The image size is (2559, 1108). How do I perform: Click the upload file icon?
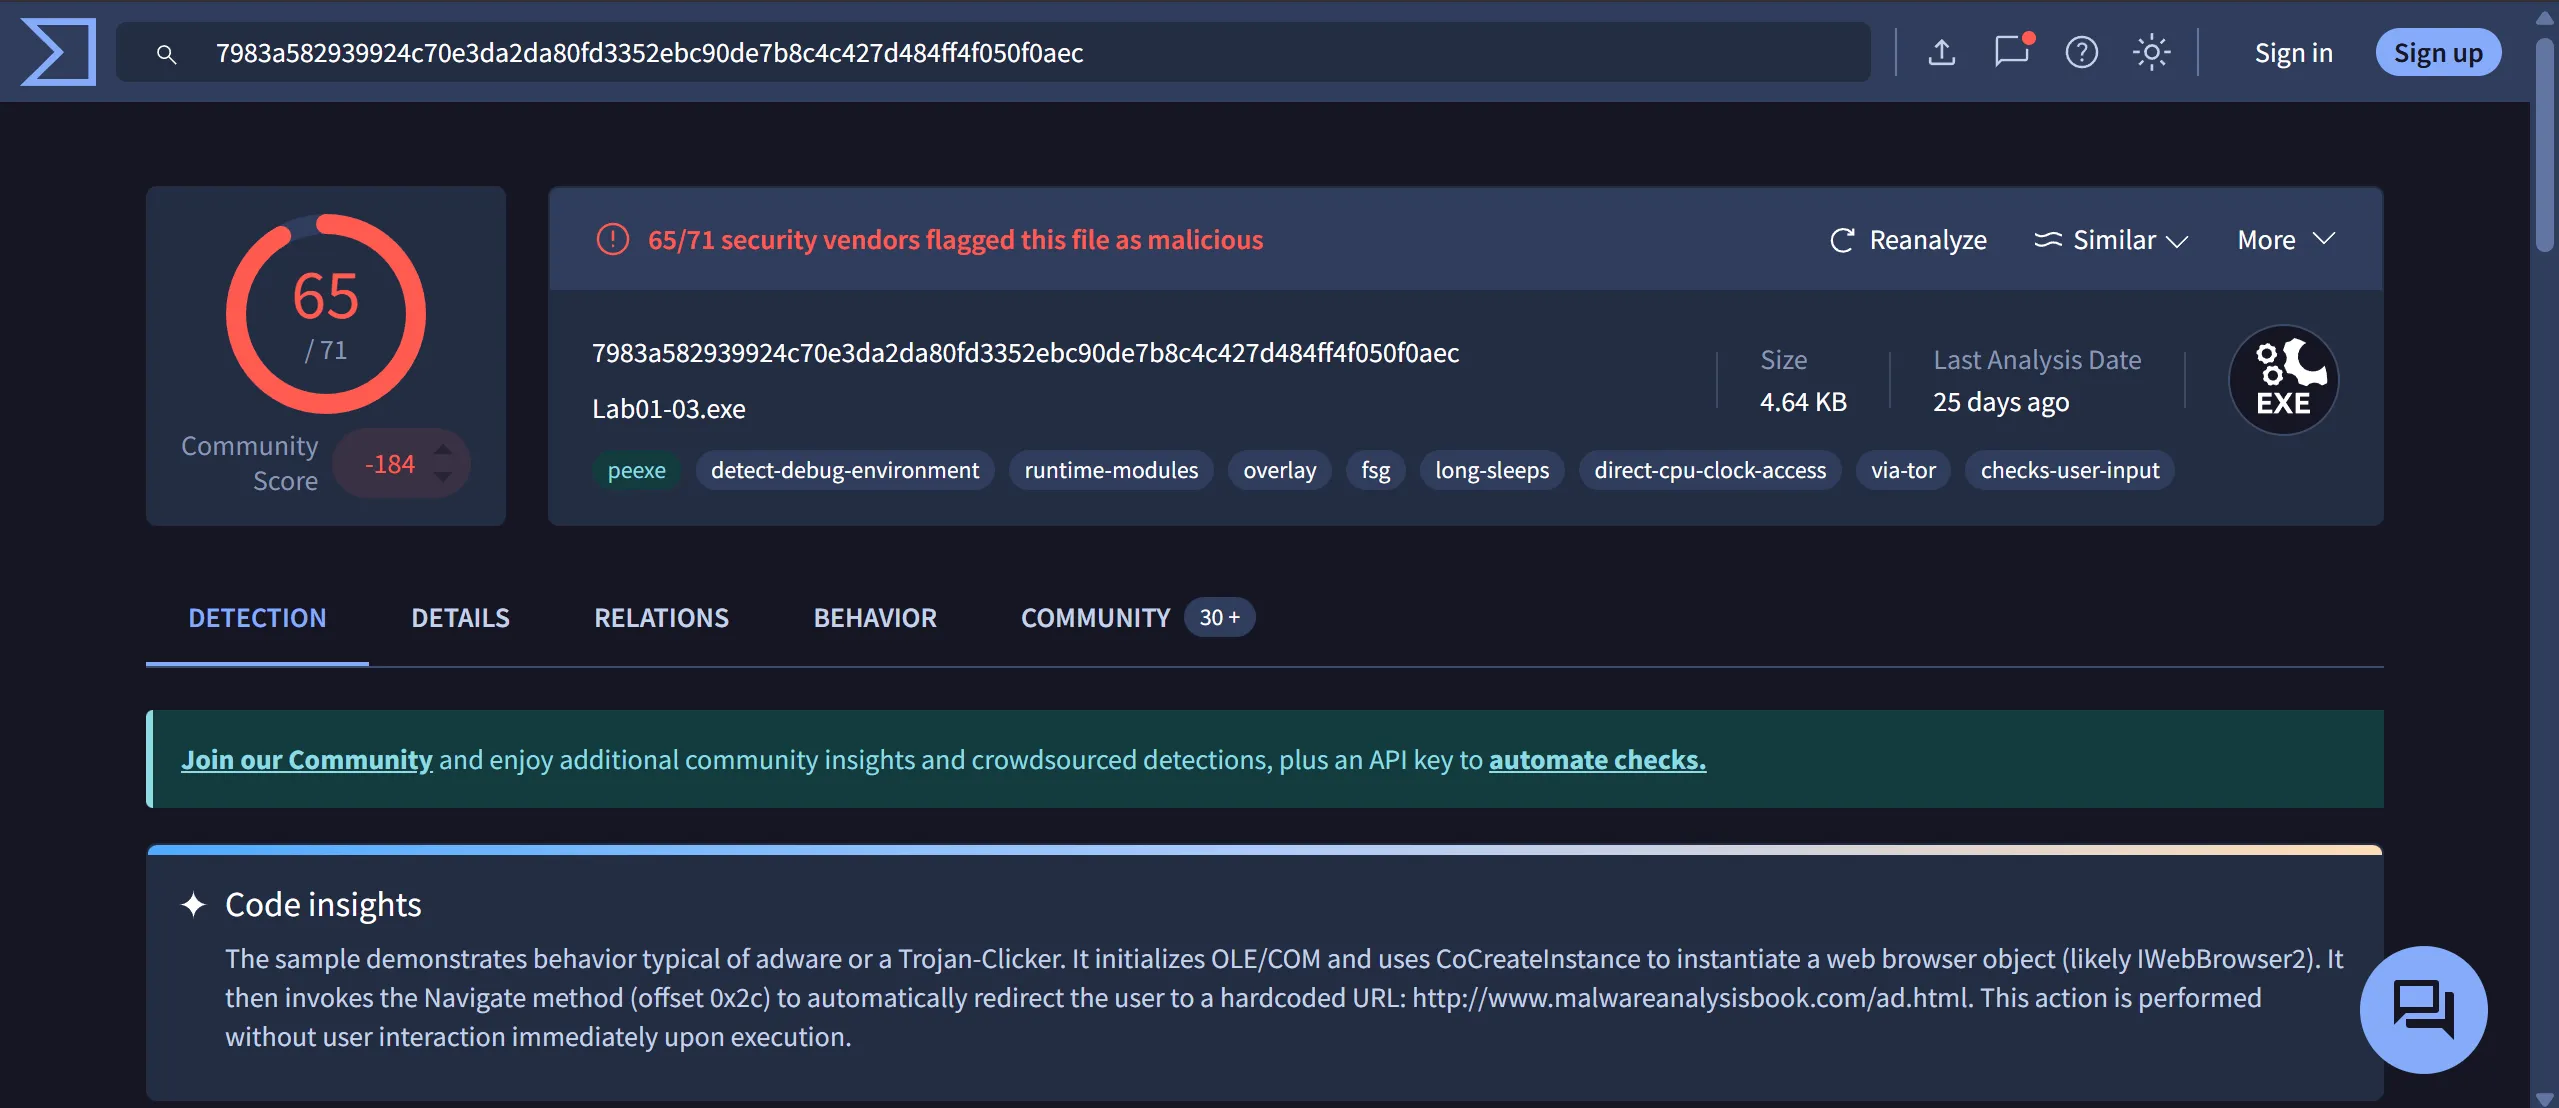tap(1941, 52)
